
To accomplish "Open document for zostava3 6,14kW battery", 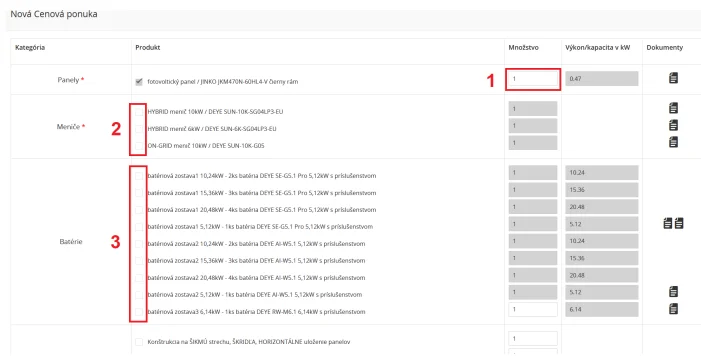I will point(673,309).
